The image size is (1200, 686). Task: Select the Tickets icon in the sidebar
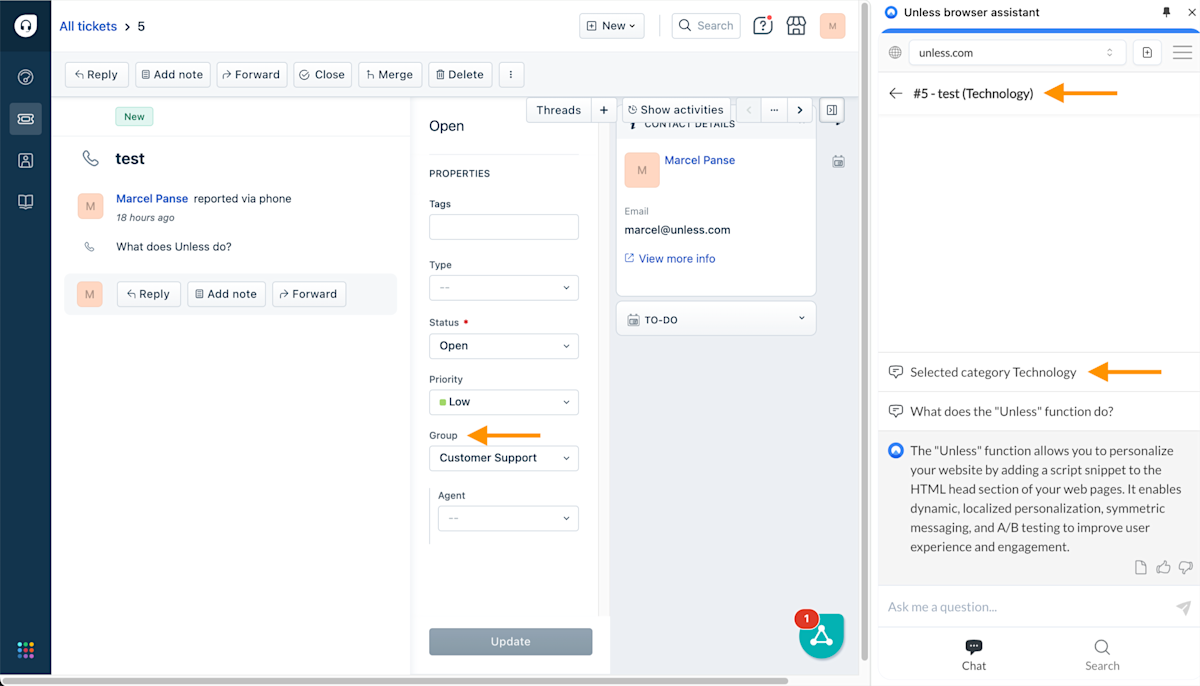click(x=25, y=118)
